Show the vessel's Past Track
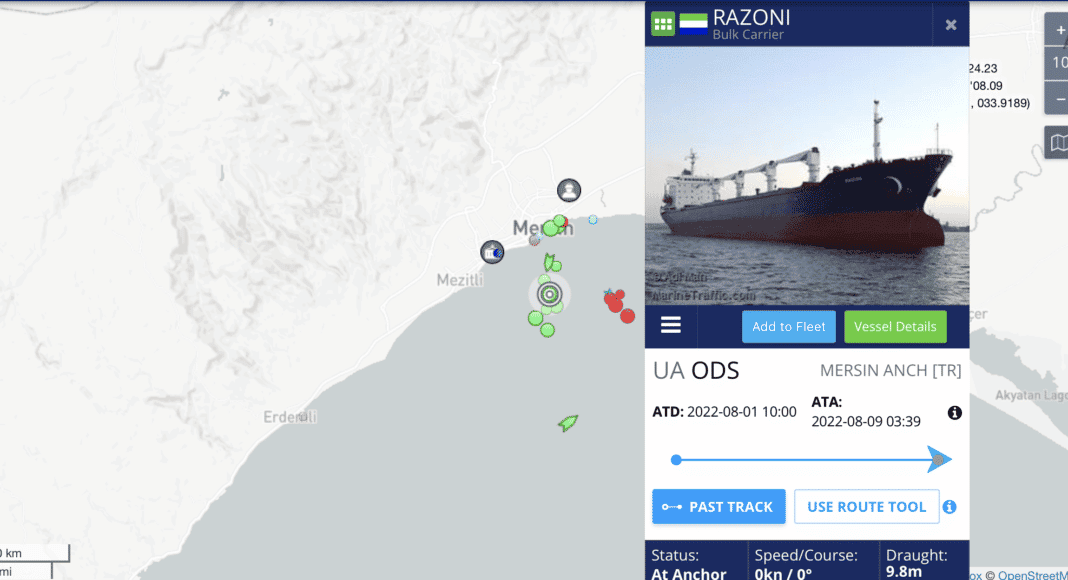1068x580 pixels. point(719,506)
